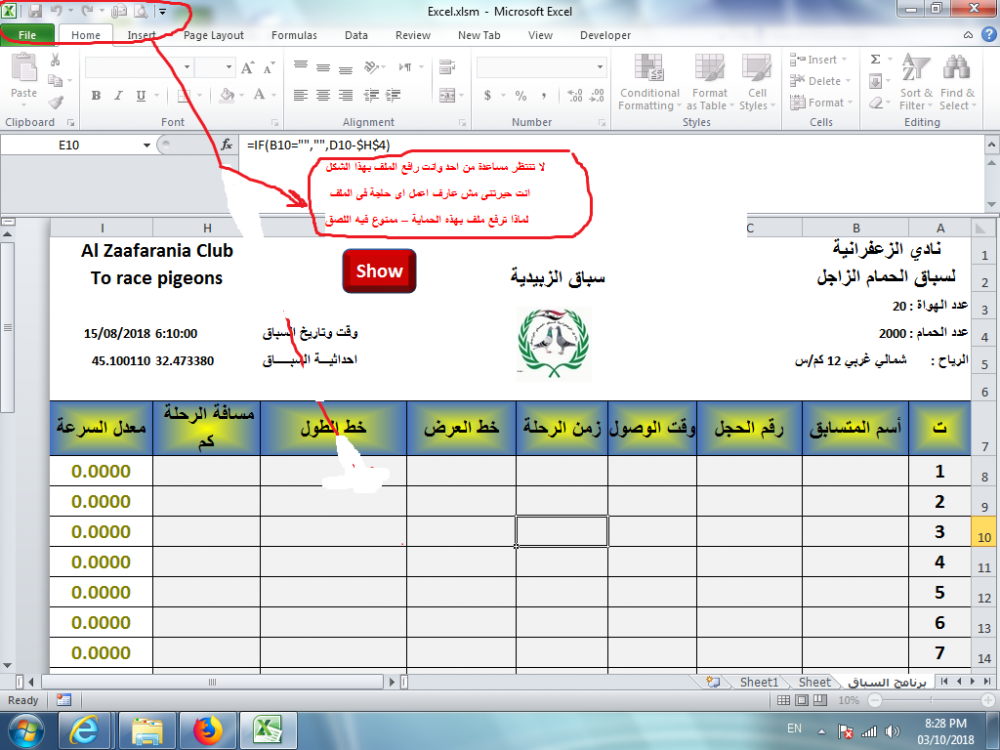
Task: Click the Decrease Indent icon
Action: (x=371, y=96)
